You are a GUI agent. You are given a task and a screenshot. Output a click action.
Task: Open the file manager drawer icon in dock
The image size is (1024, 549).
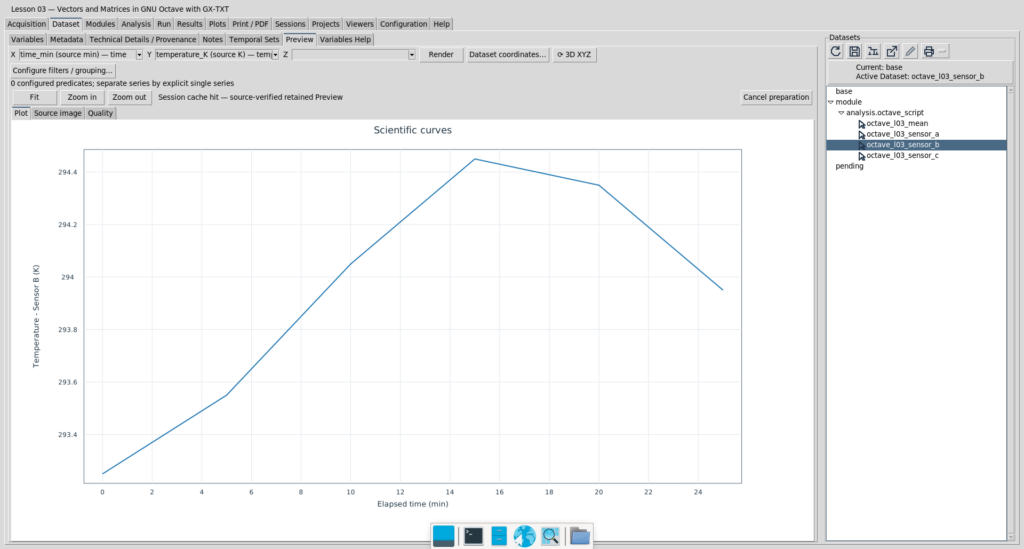(499, 536)
